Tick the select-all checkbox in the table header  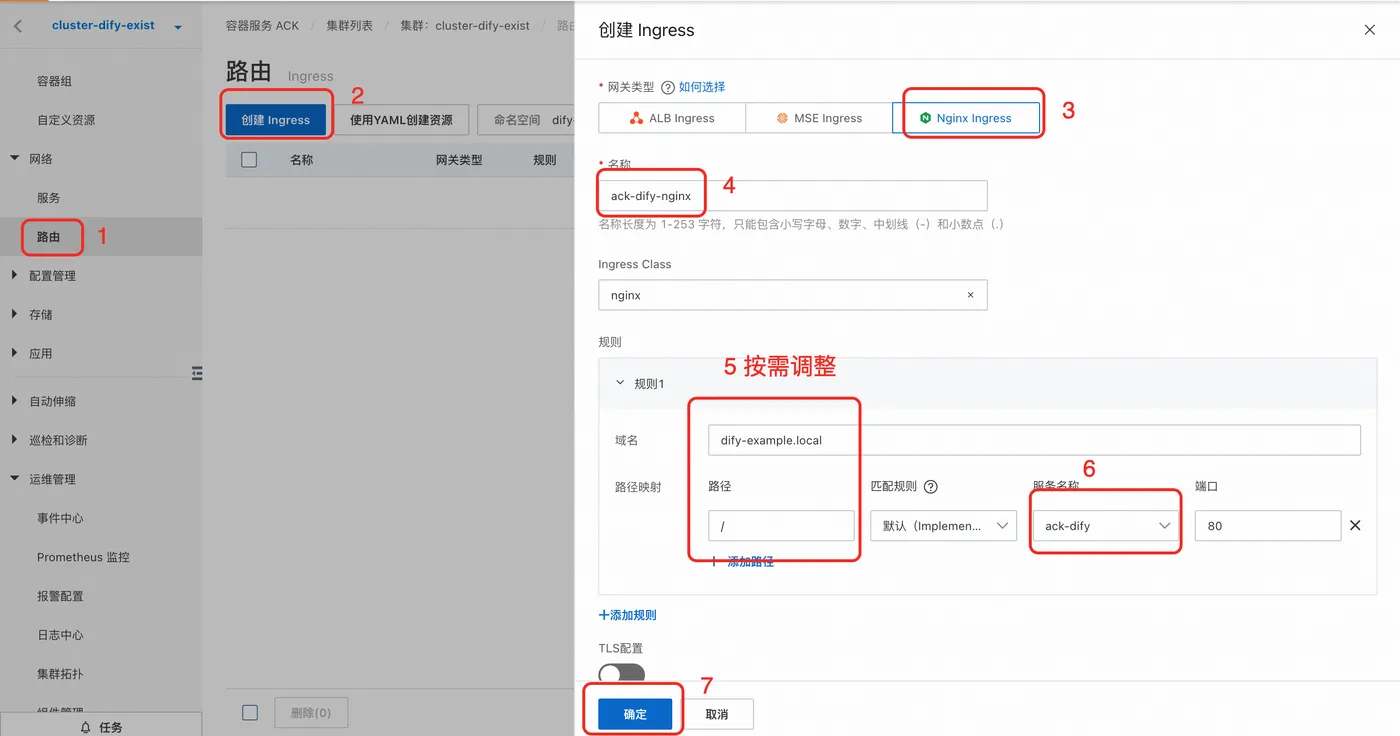tap(250, 160)
